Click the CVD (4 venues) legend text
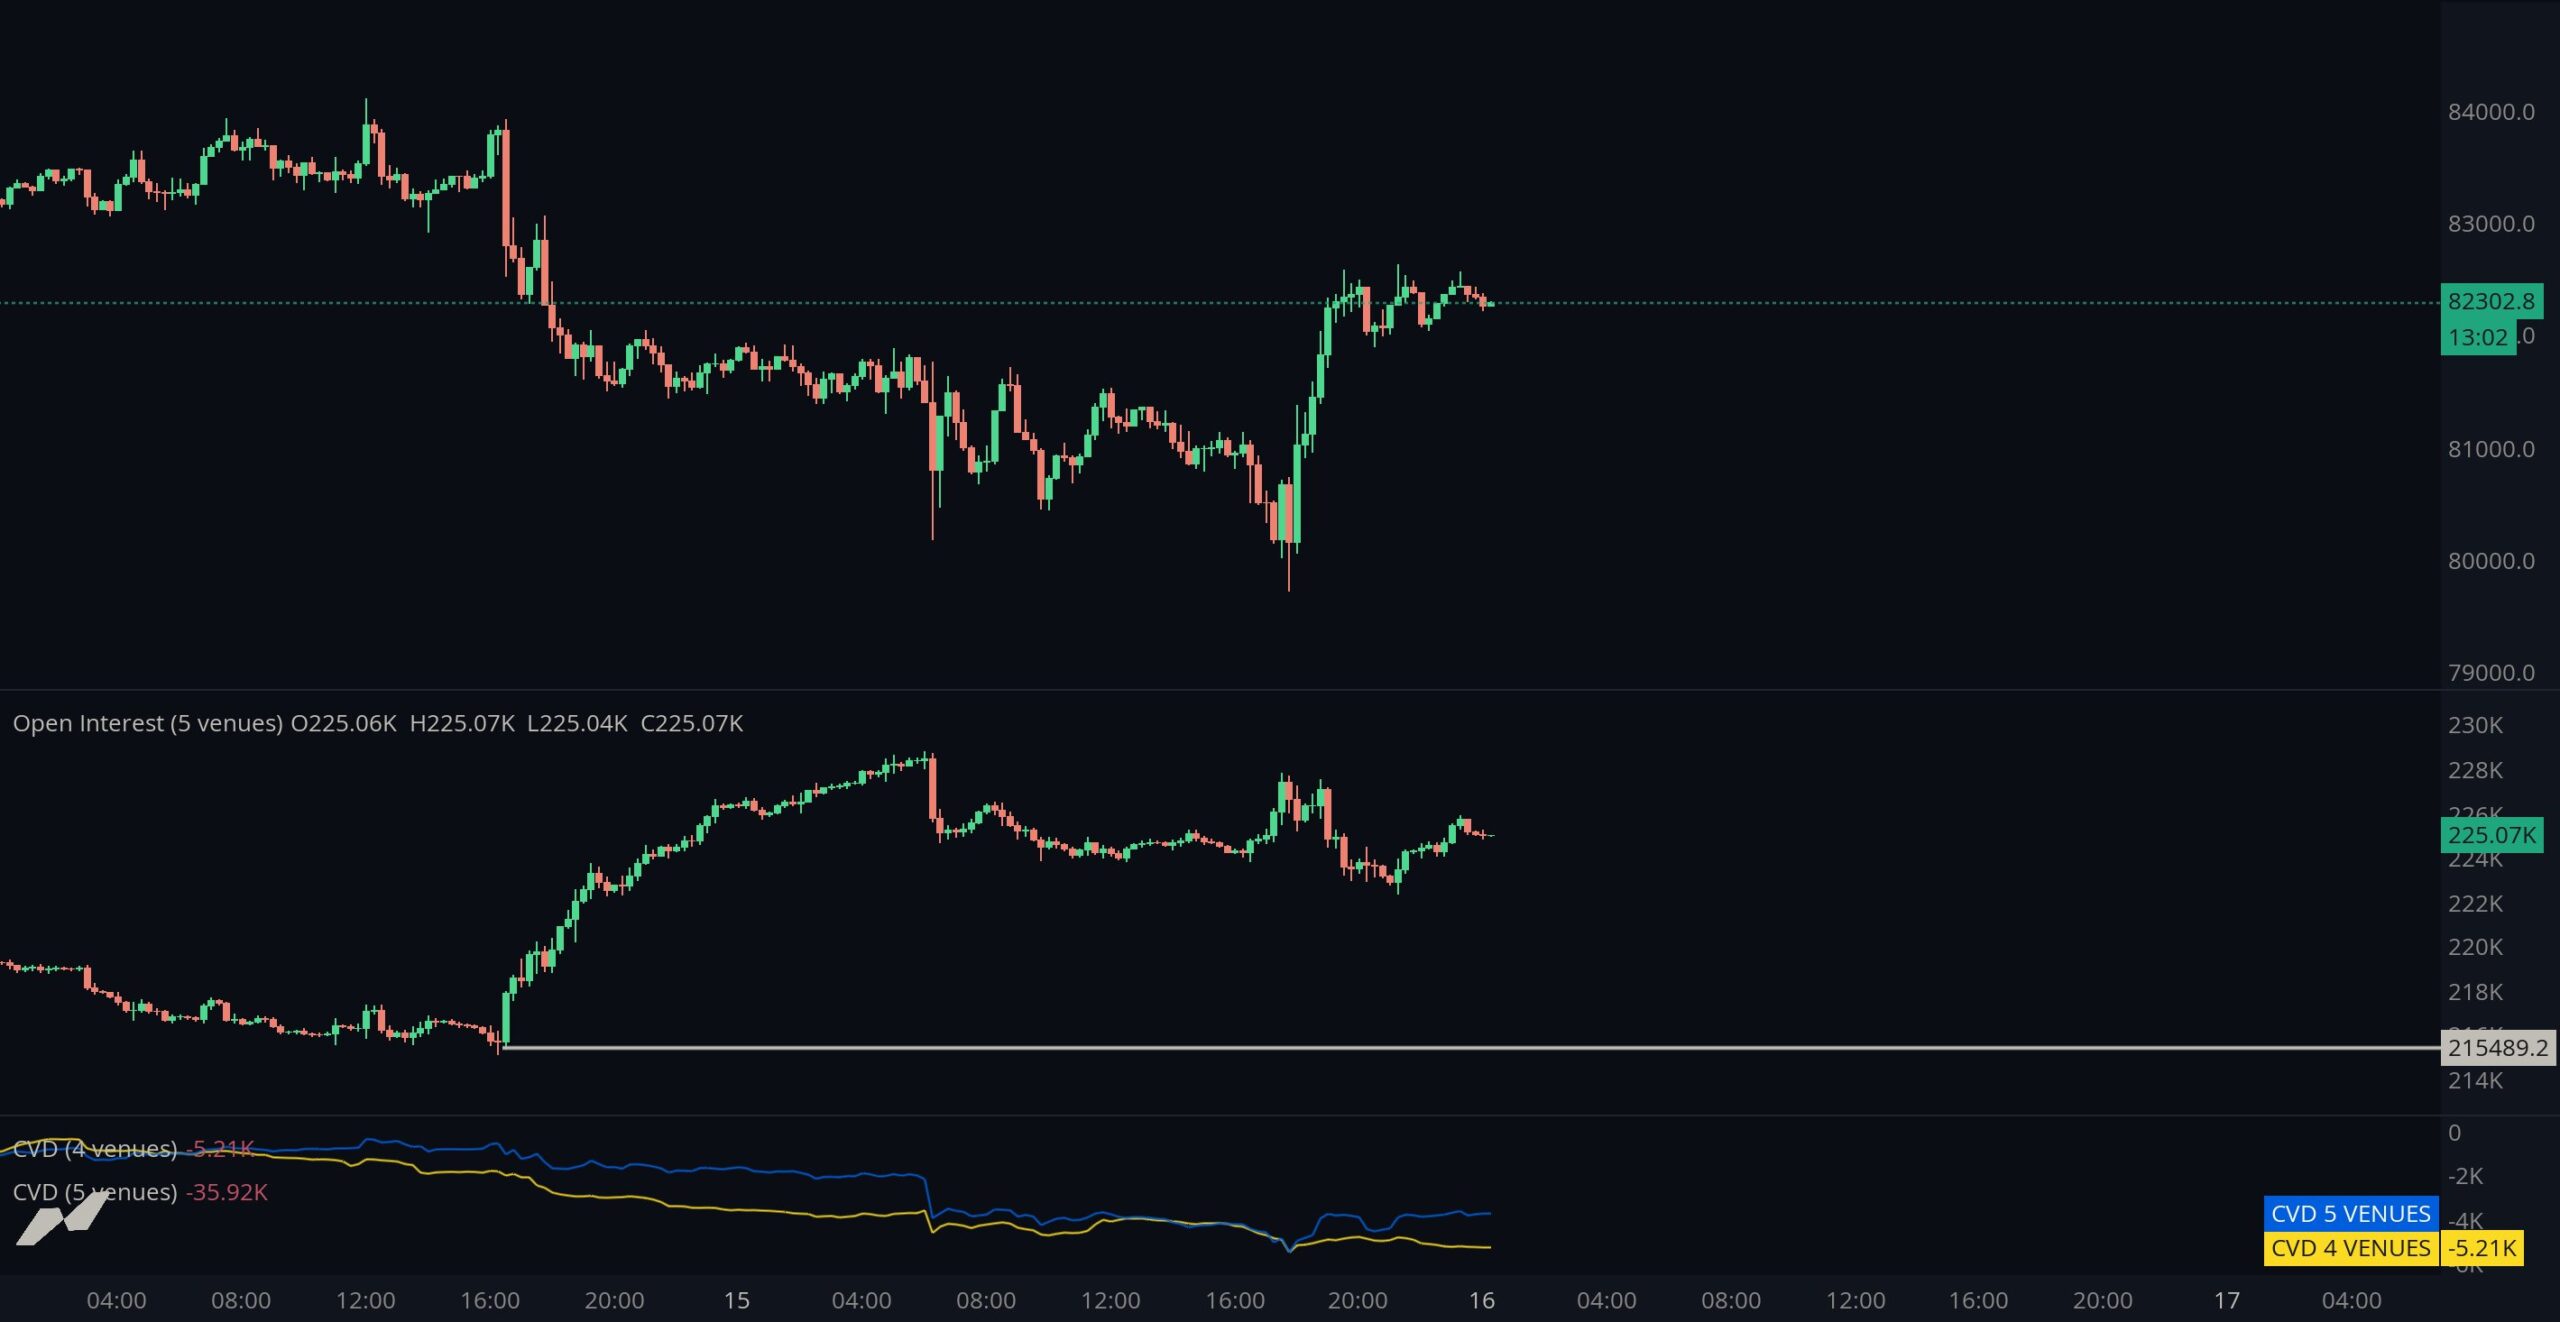 95,1149
